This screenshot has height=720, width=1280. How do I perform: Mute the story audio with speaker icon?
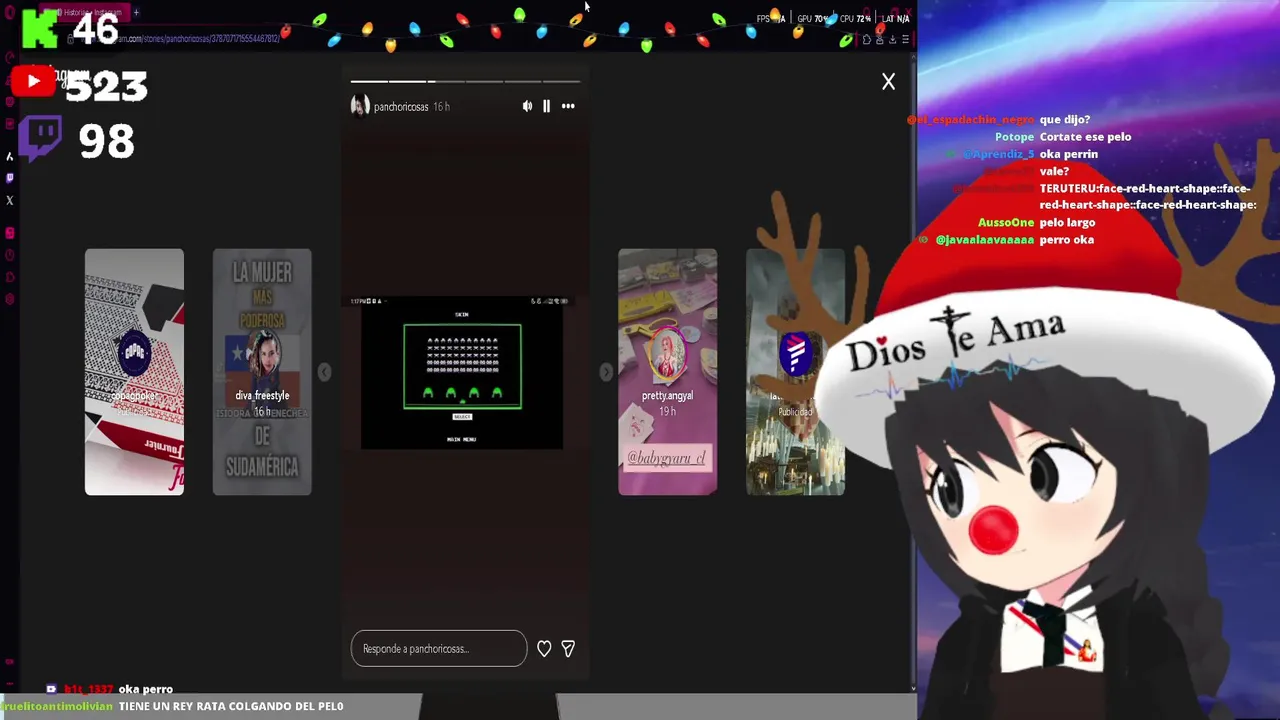[x=527, y=106]
